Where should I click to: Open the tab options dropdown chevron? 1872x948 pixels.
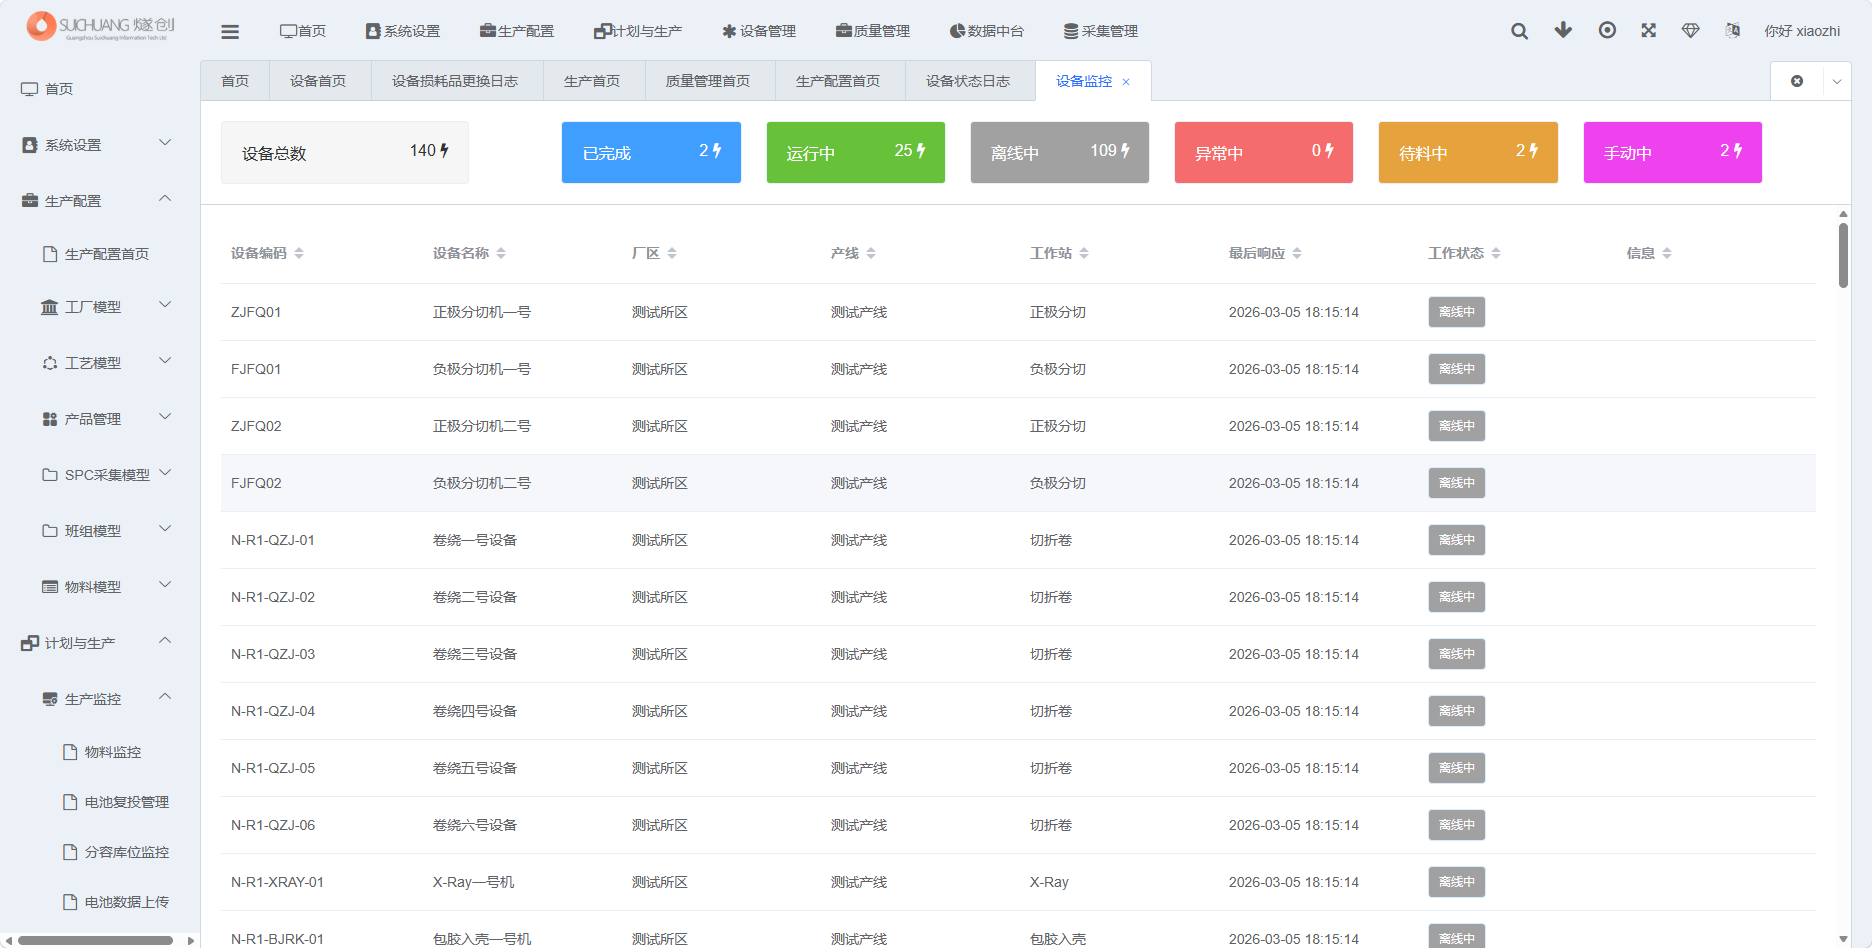tap(1837, 82)
